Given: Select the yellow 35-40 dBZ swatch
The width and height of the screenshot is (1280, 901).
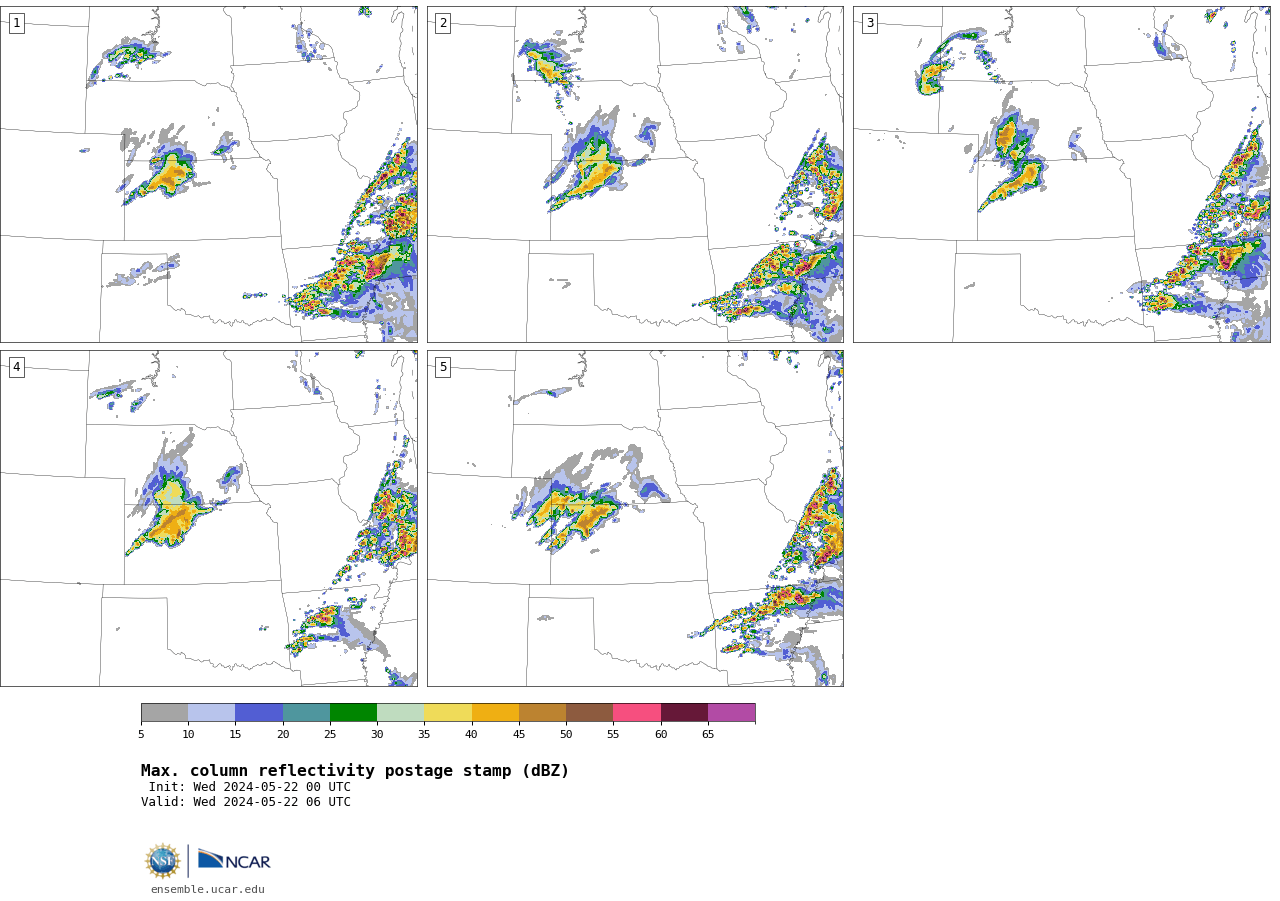Looking at the screenshot, I should pos(448,713).
